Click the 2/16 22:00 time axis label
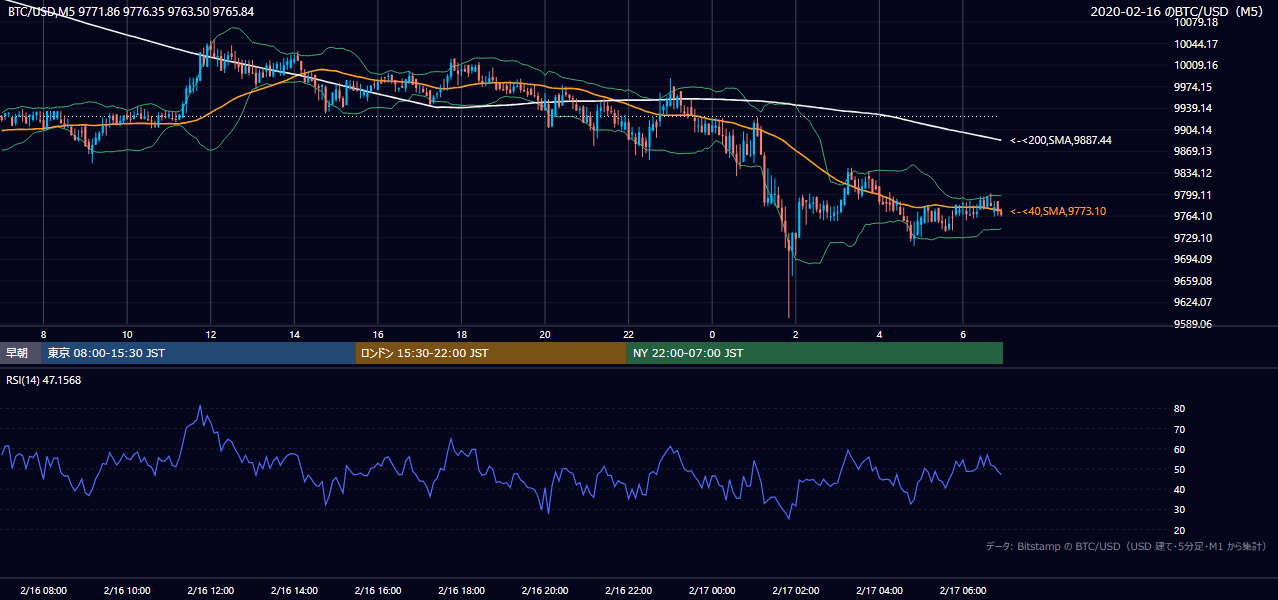Image resolution: width=1278 pixels, height=600 pixels. click(x=628, y=591)
